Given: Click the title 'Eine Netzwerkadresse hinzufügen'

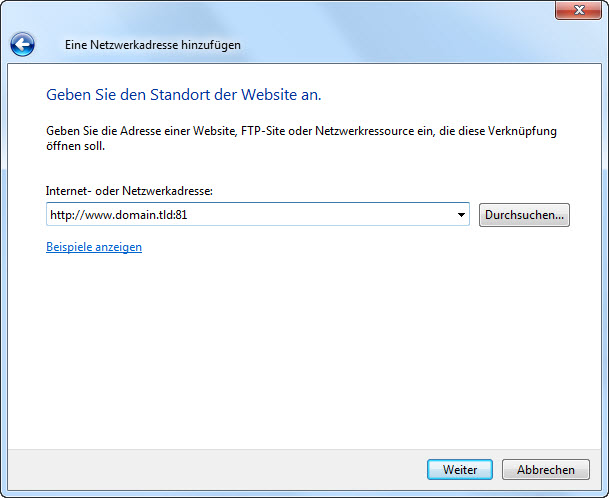Looking at the screenshot, I should 153,45.
